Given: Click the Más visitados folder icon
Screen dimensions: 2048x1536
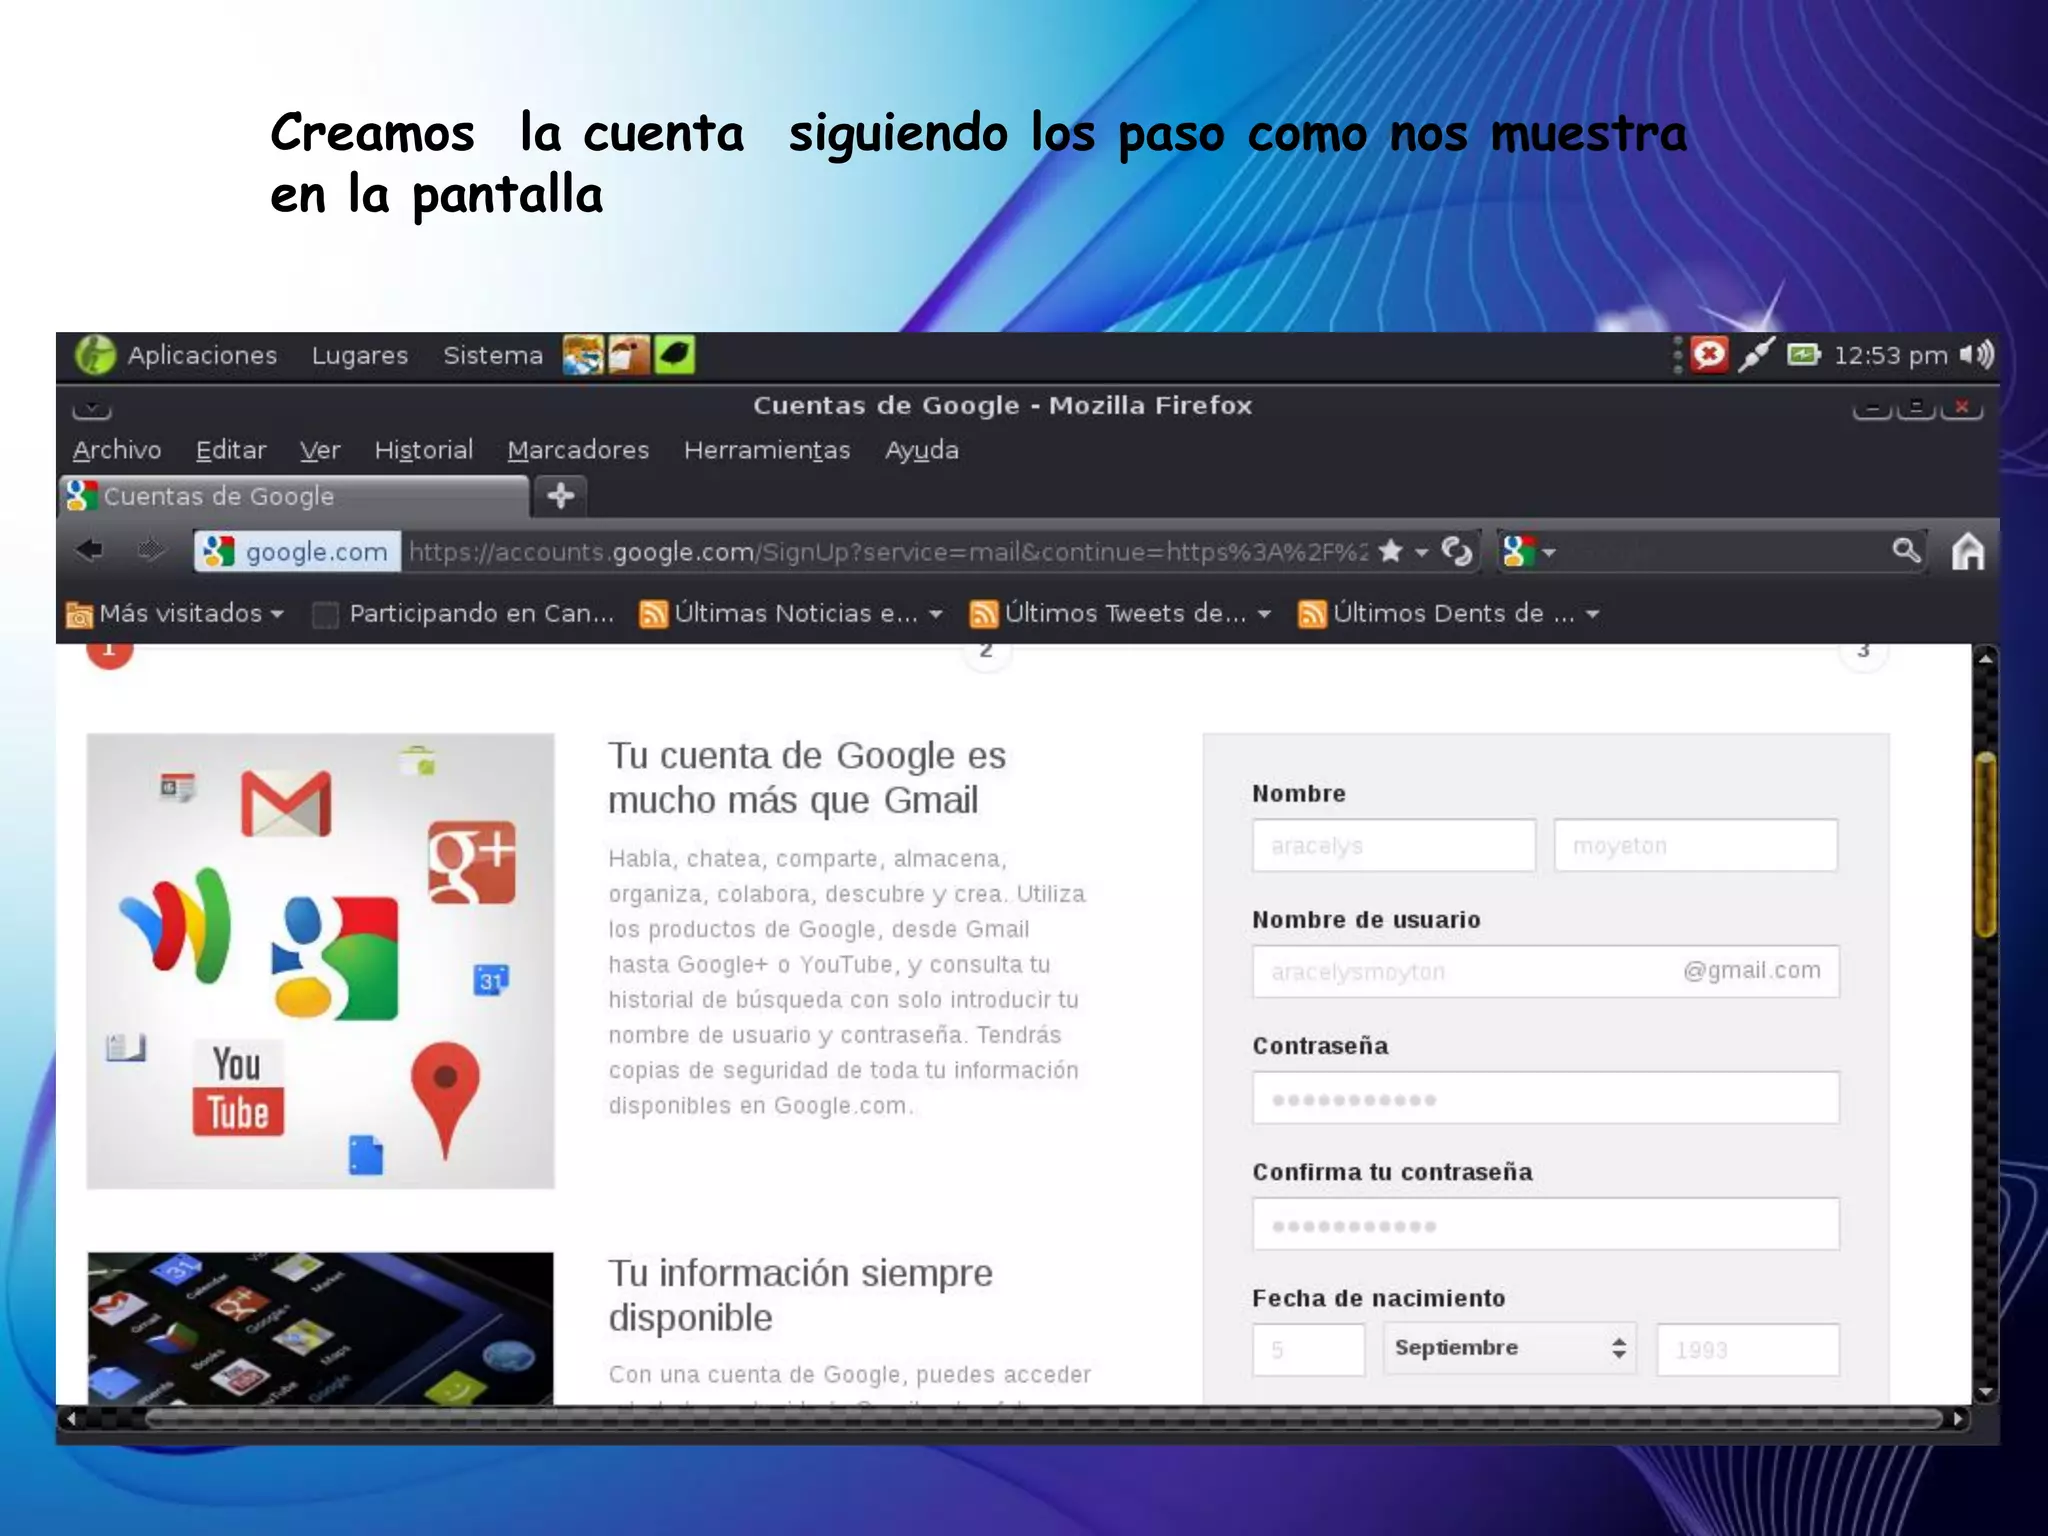Looking at the screenshot, I should click(79, 615).
